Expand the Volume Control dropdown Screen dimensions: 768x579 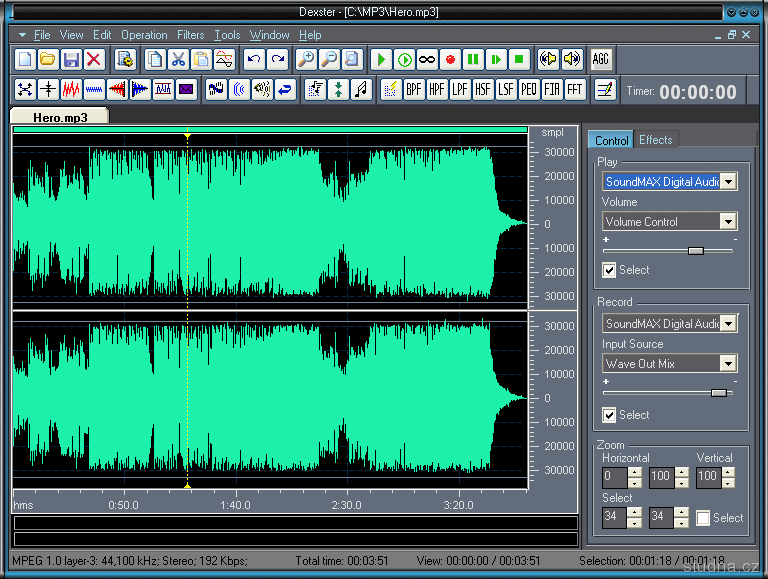pos(728,222)
